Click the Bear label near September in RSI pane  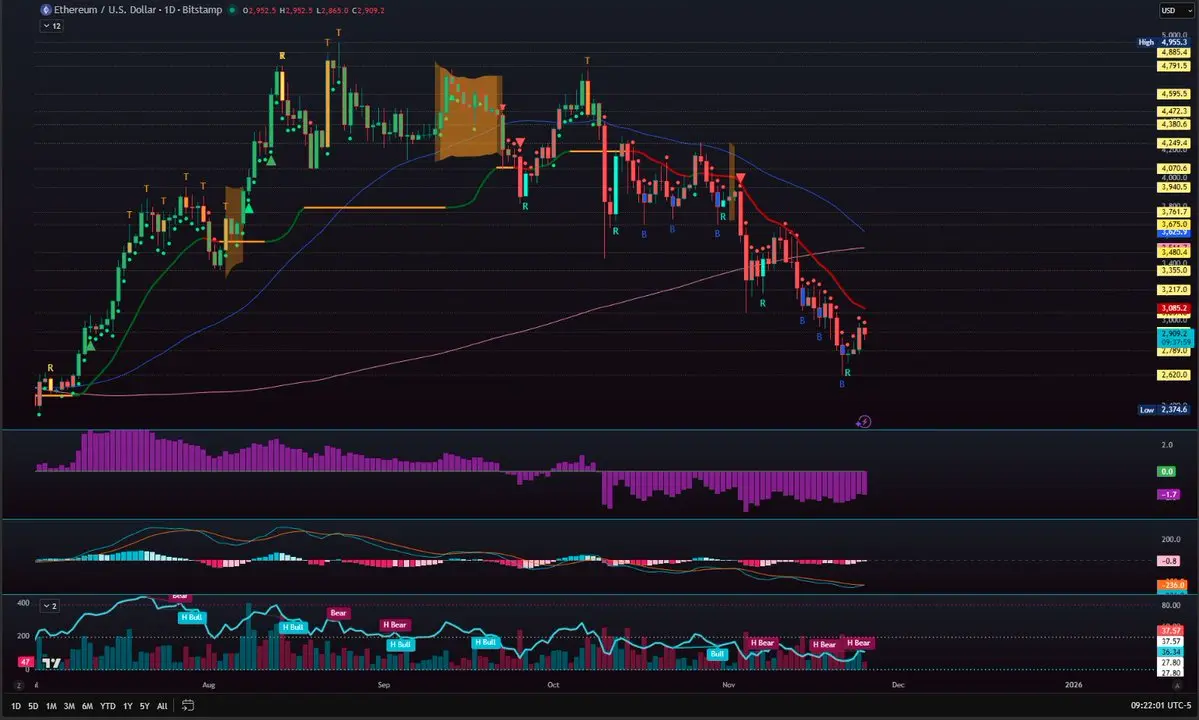coord(338,612)
